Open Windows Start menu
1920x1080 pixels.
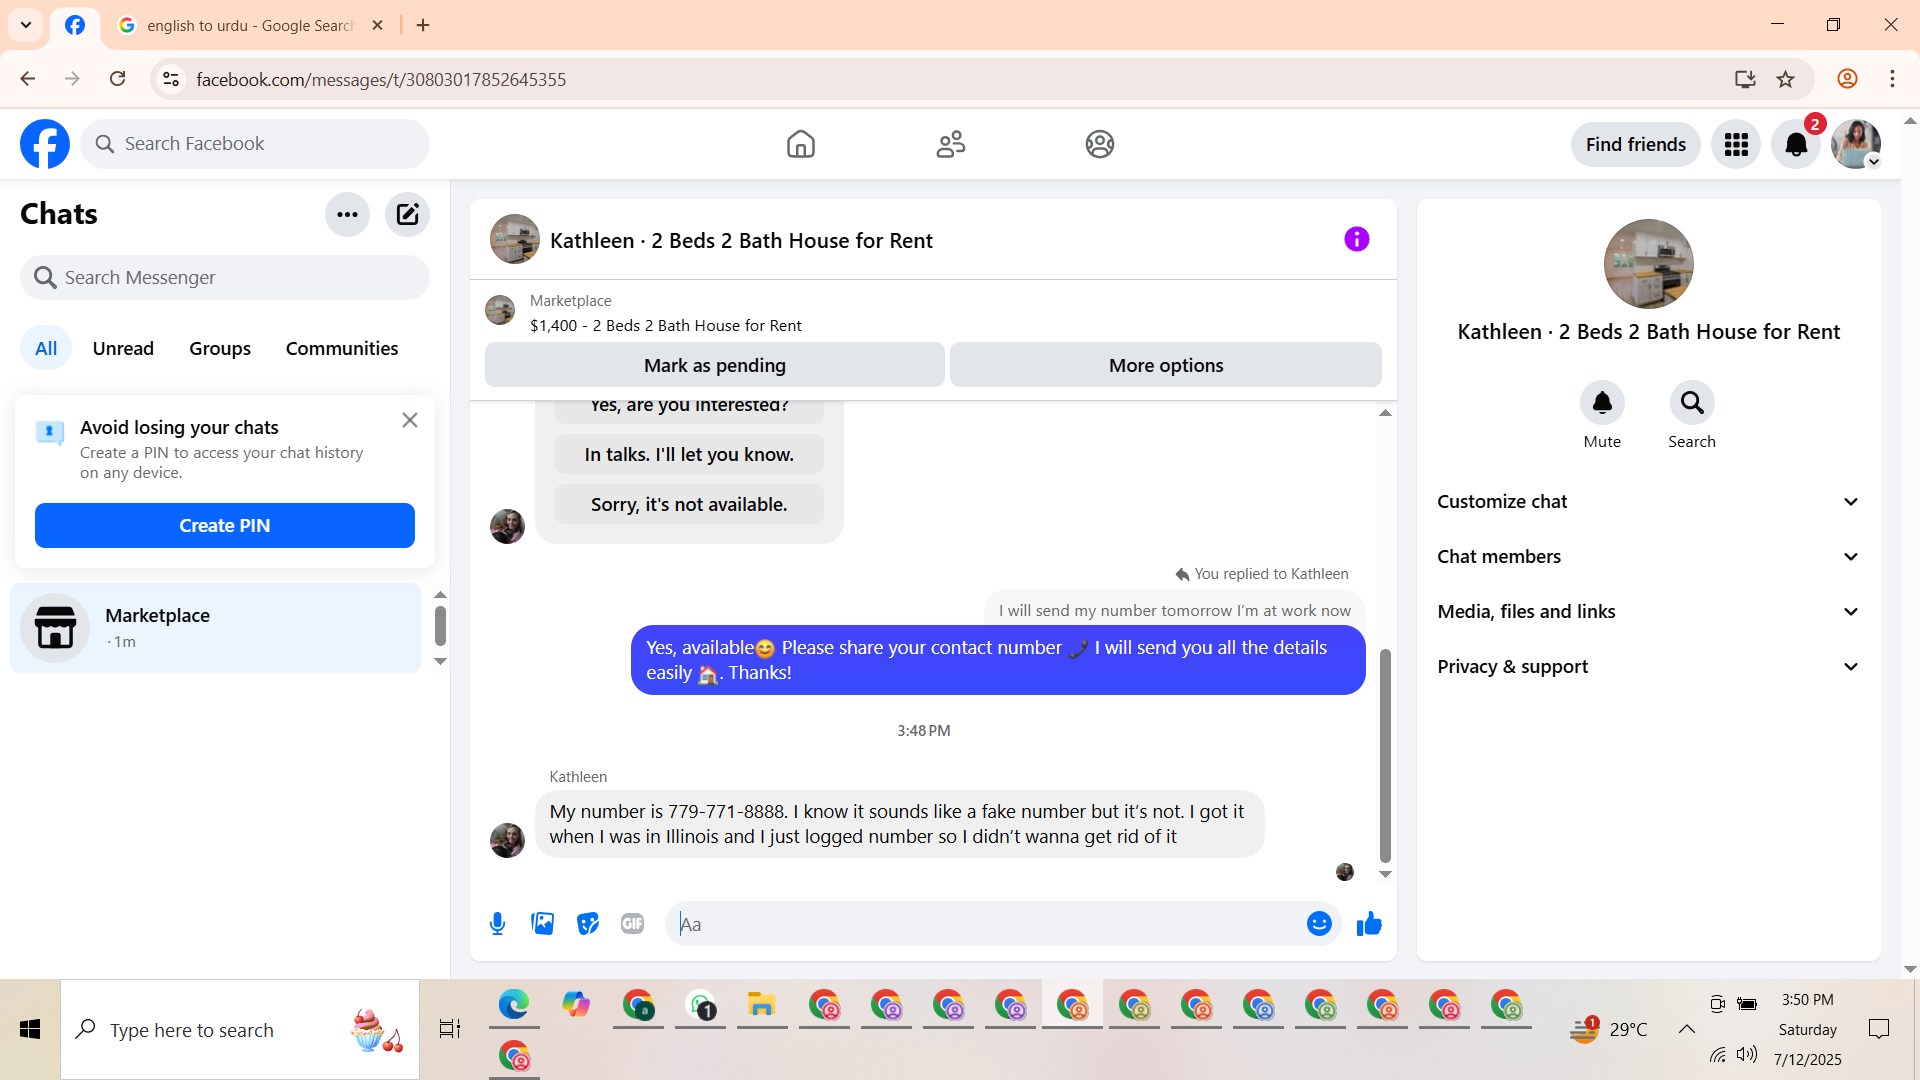point(30,1029)
